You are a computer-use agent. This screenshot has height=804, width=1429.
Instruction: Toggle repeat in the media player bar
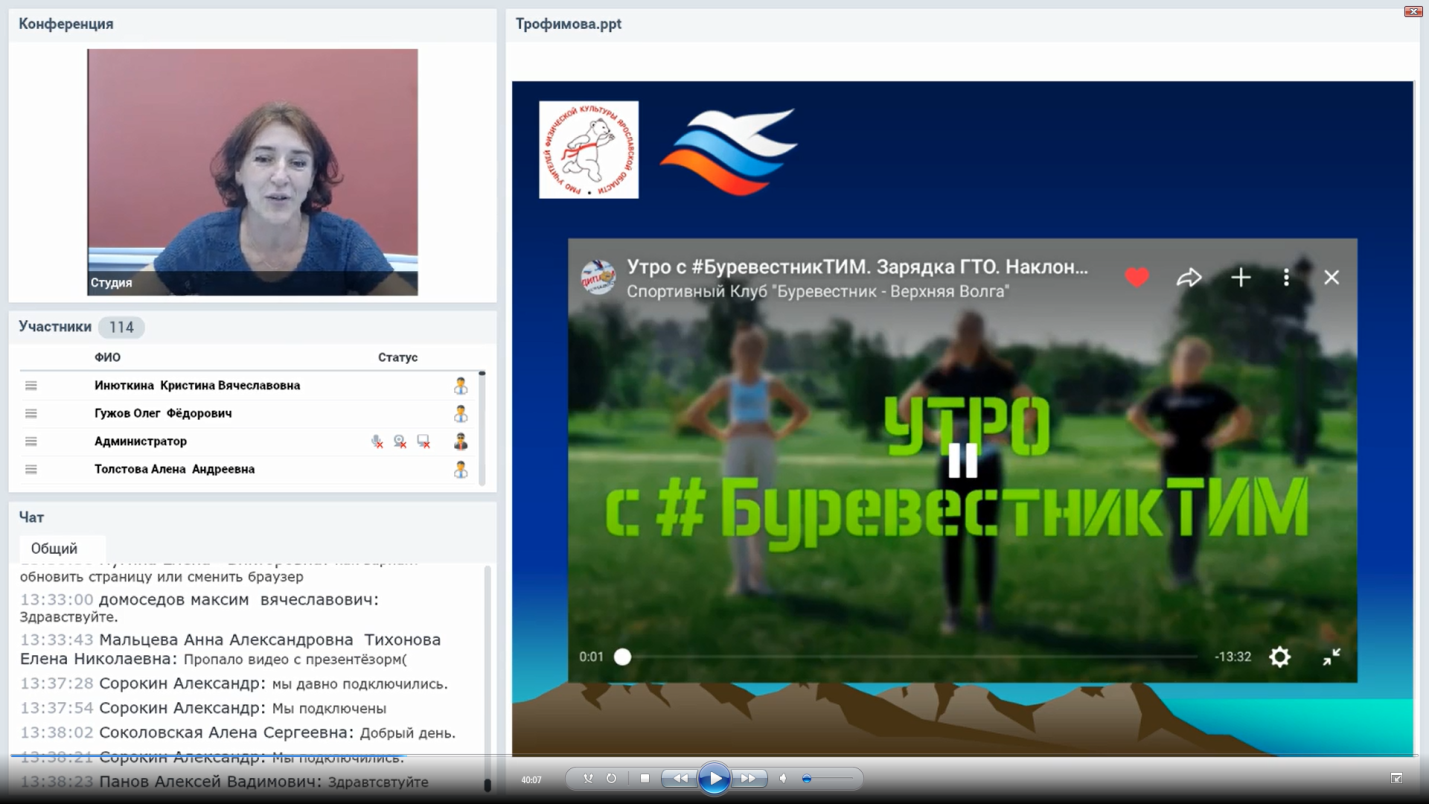pyautogui.click(x=611, y=778)
